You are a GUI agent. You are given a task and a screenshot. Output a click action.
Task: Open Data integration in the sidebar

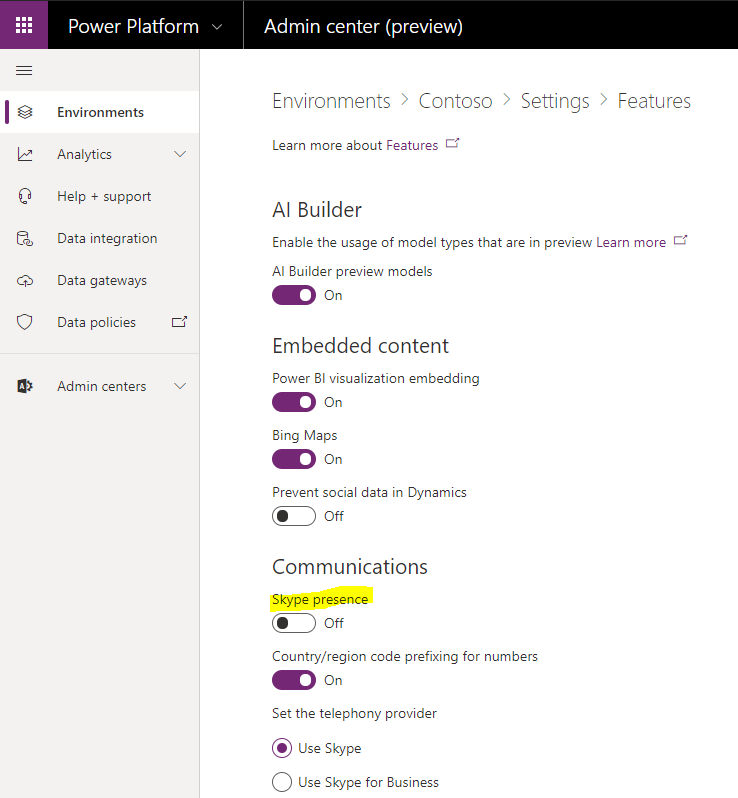(x=100, y=238)
